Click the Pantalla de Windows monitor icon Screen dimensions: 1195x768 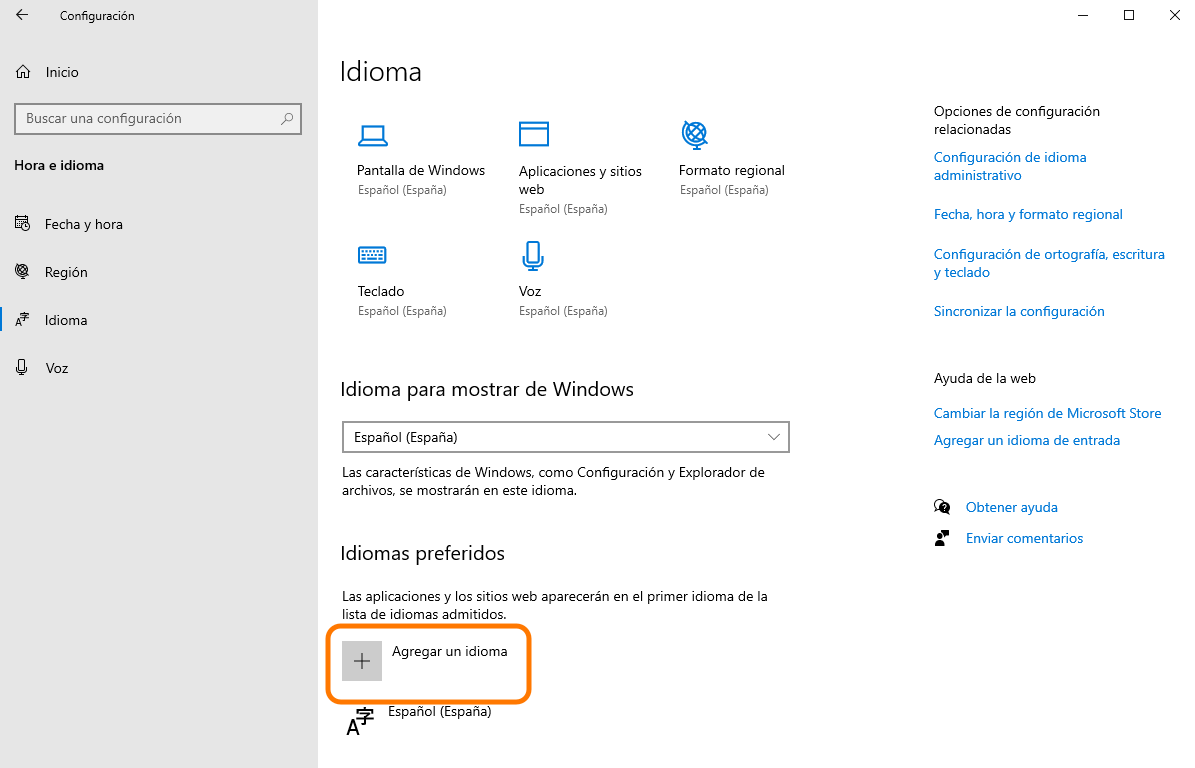(x=372, y=135)
